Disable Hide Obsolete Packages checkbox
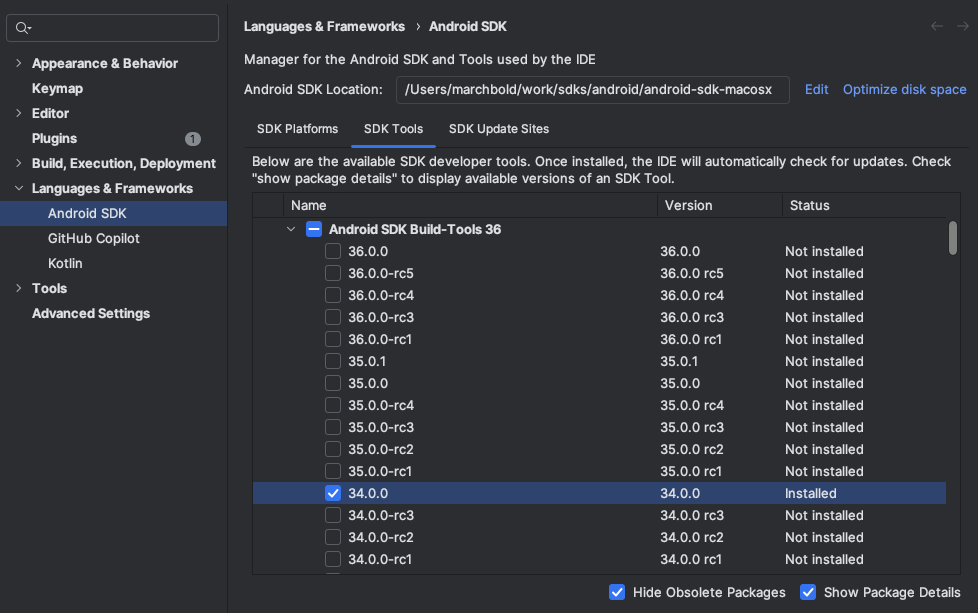The height and width of the screenshot is (613, 978). (x=617, y=592)
